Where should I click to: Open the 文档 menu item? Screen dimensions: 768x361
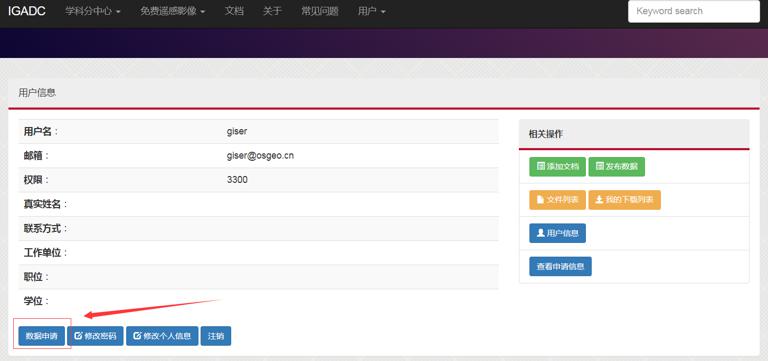tap(234, 11)
